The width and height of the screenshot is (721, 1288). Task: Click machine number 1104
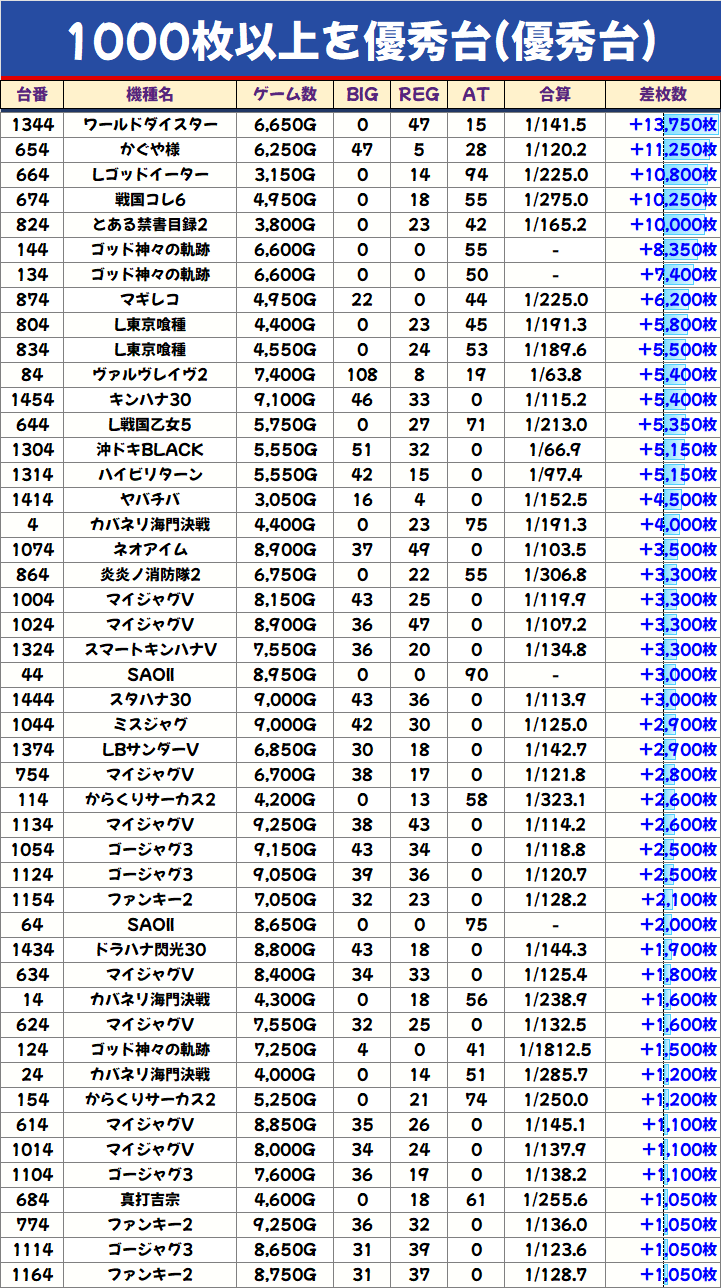(x=32, y=1175)
